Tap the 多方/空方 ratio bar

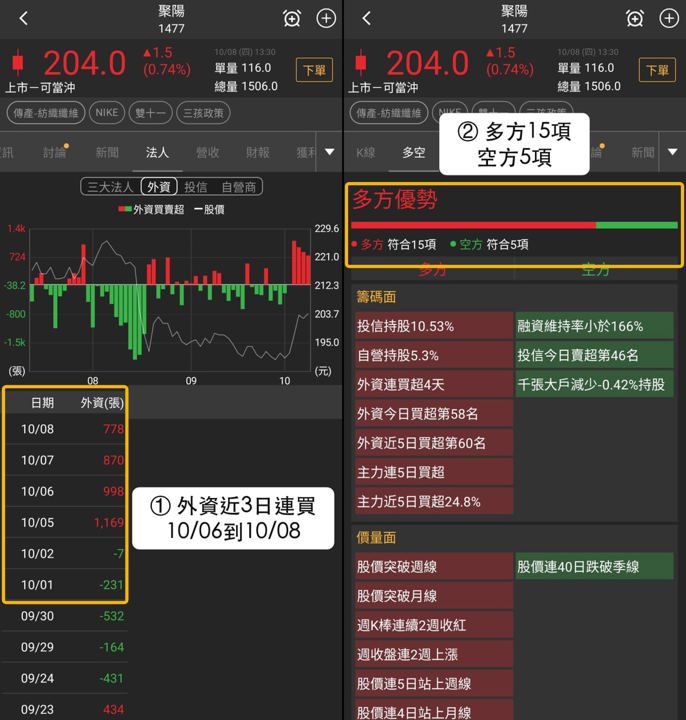coord(514,225)
